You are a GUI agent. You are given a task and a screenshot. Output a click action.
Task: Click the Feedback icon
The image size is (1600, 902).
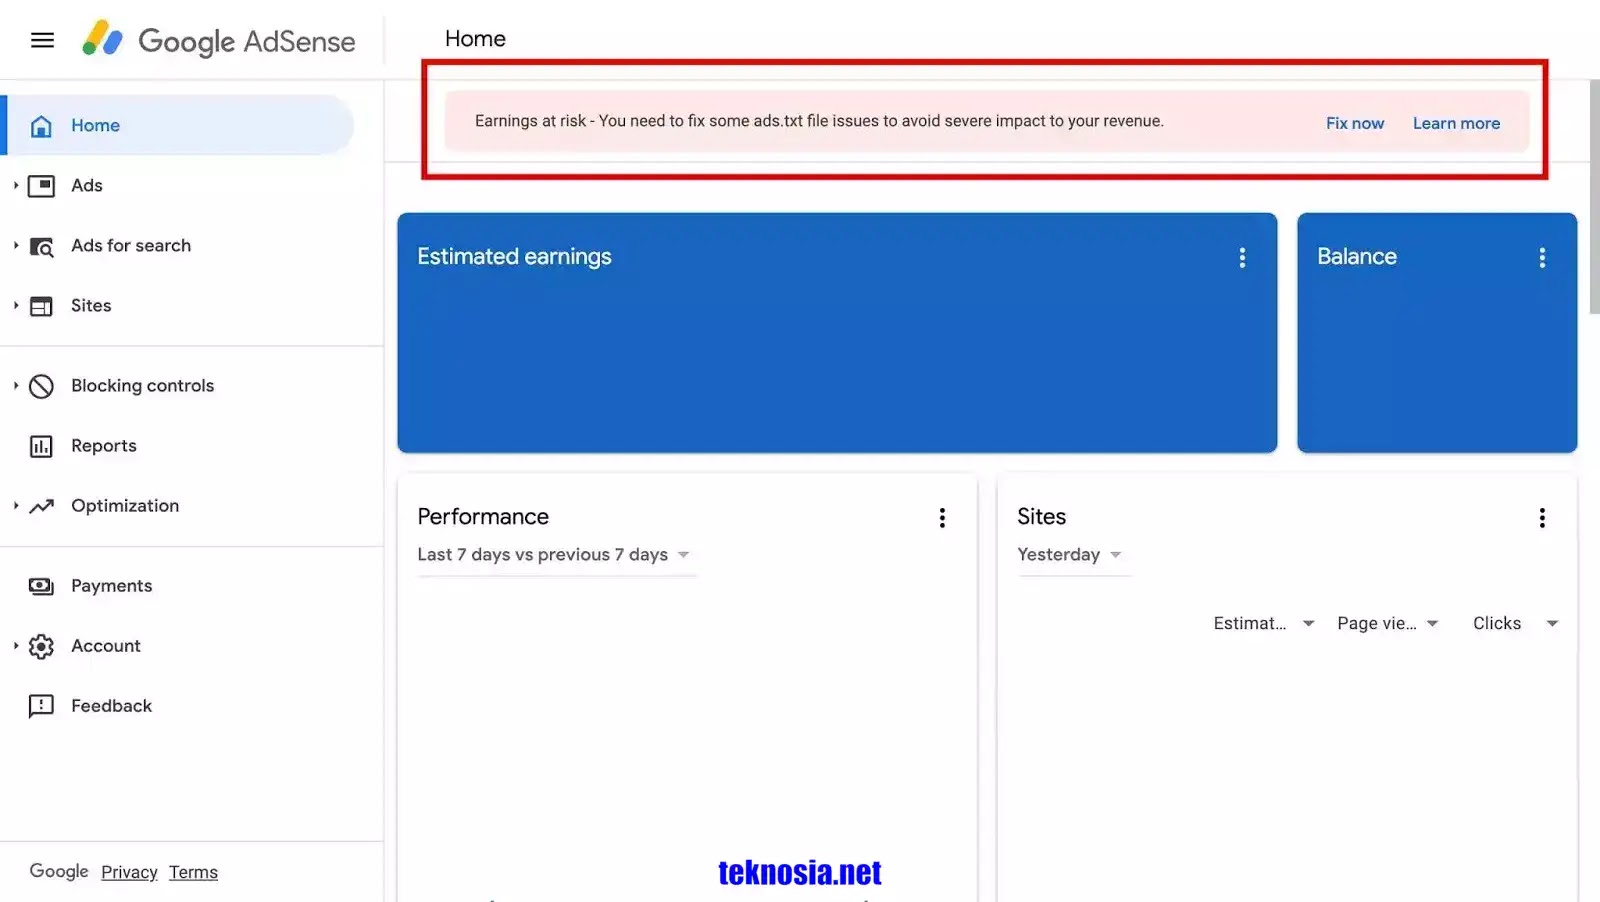[x=41, y=706]
